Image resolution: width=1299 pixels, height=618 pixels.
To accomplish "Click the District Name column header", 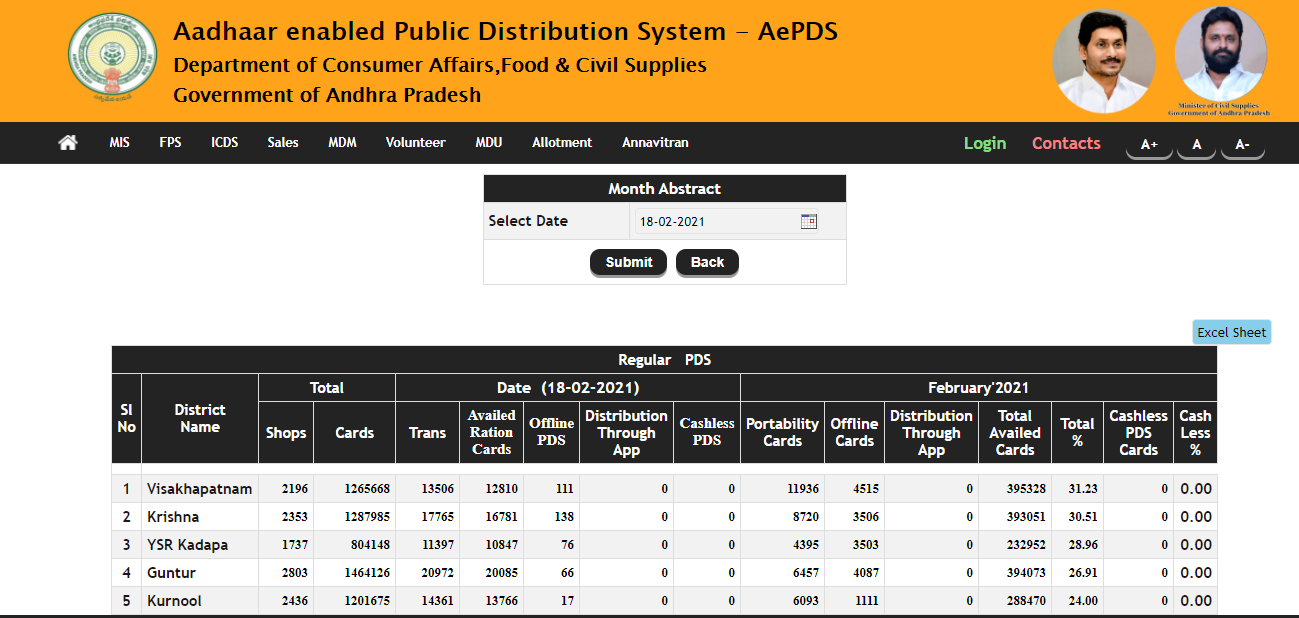I will tap(200, 418).
